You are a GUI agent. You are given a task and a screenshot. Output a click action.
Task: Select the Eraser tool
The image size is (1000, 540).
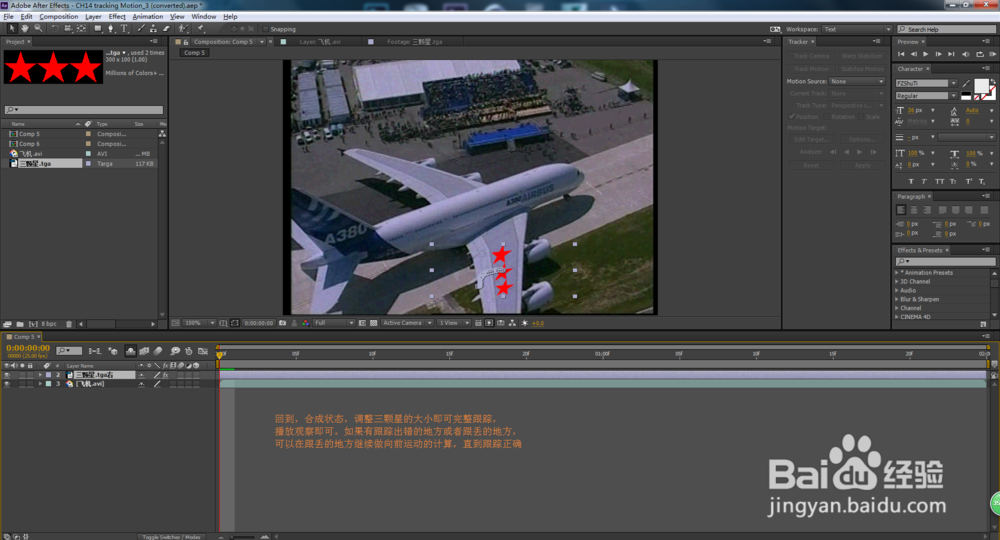[166, 29]
